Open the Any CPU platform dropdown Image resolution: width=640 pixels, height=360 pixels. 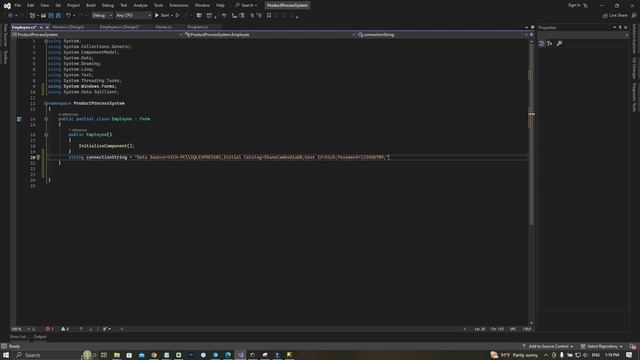click(x=133, y=16)
